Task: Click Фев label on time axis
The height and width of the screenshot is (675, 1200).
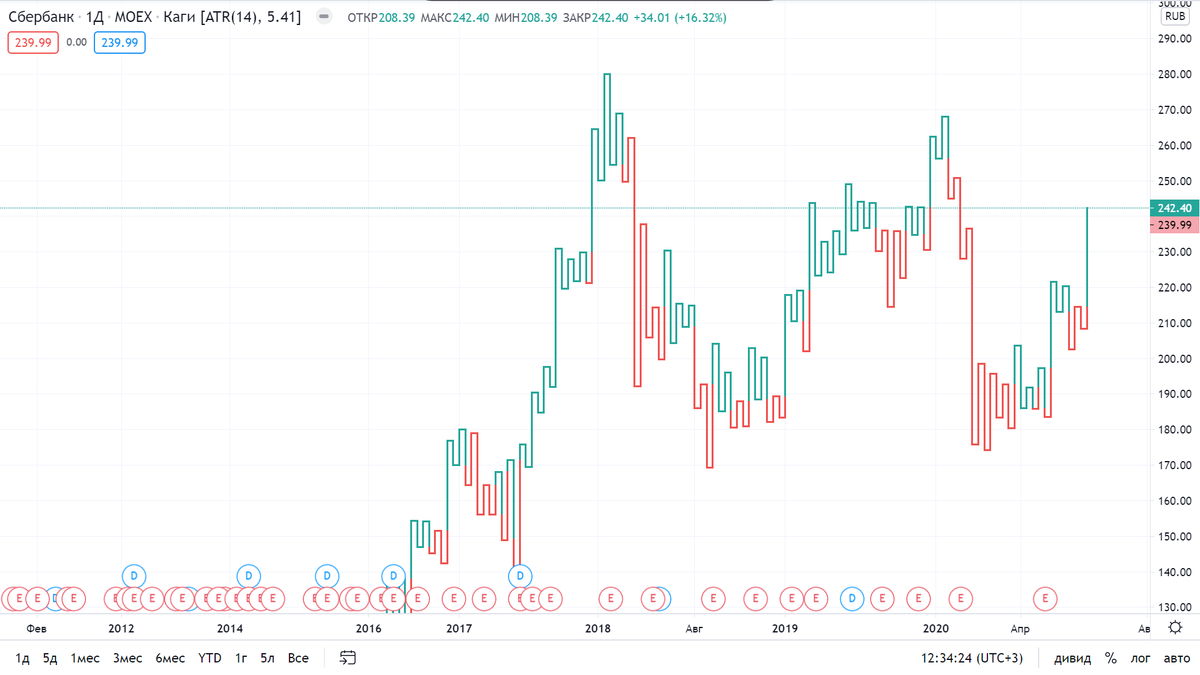Action: tap(36, 628)
